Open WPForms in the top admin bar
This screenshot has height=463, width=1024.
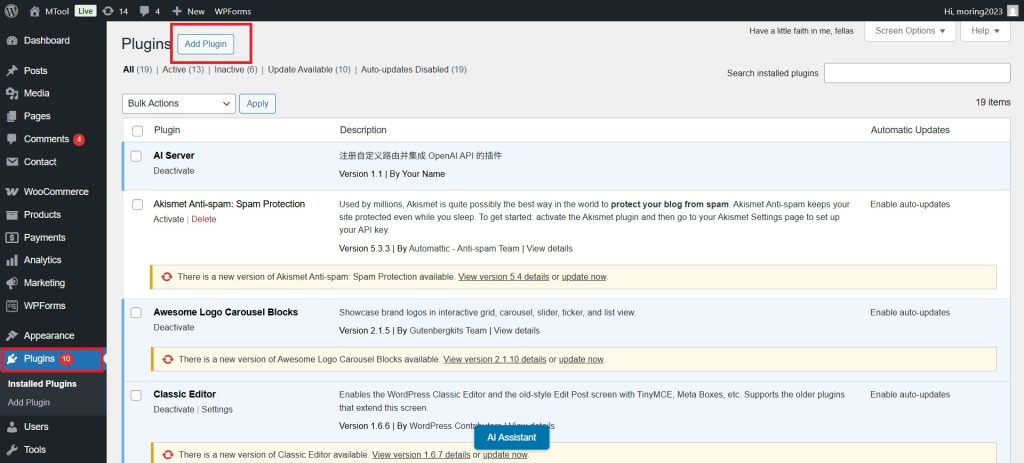pyautogui.click(x=232, y=11)
